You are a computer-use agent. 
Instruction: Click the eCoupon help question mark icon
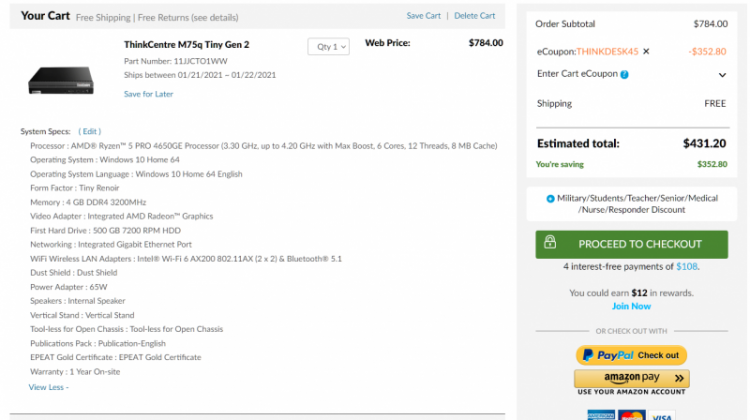pos(624,74)
